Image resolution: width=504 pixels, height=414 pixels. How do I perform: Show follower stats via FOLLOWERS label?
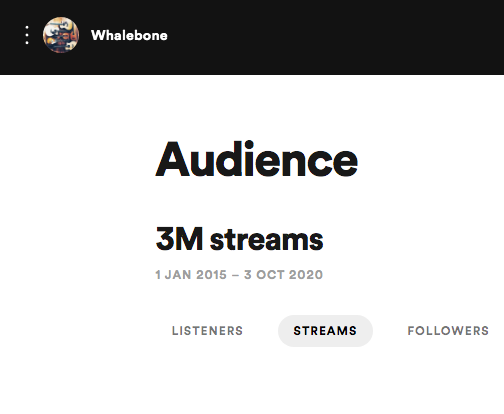[448, 331]
